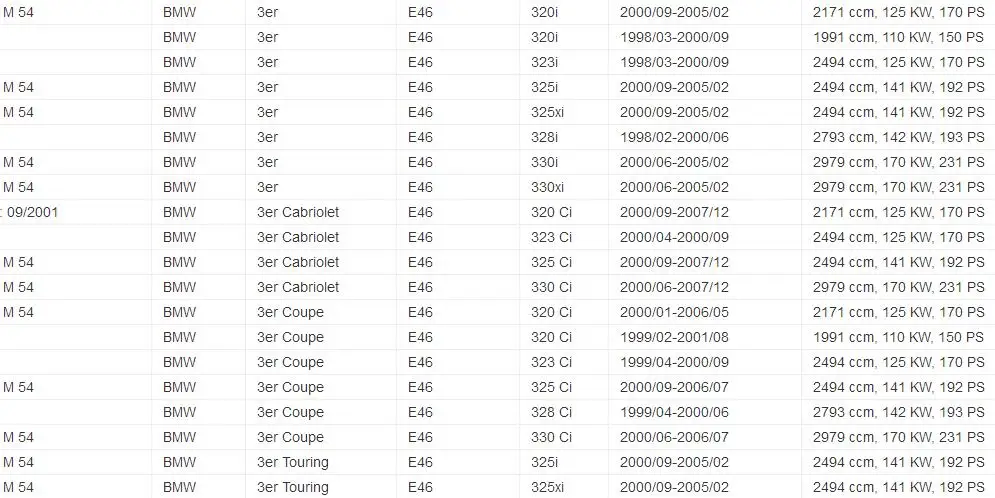Select date range 2000/09-2006/07
Viewport: 995px width, 498px height.
(x=674, y=387)
